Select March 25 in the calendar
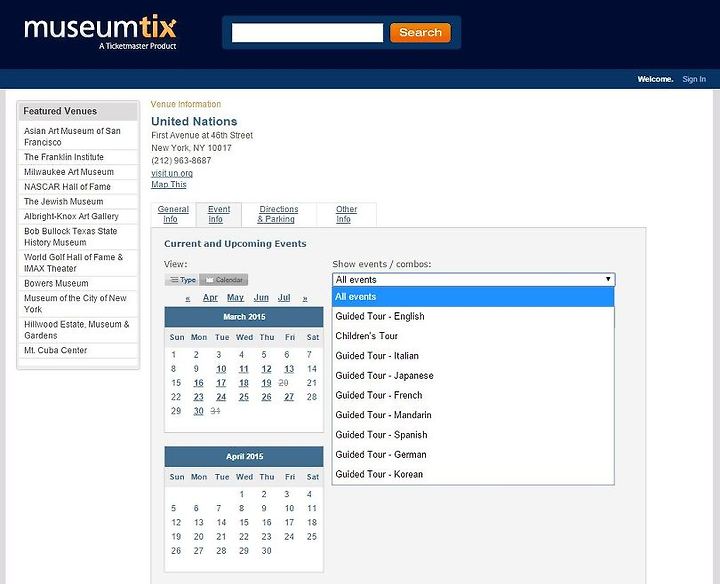 (244, 397)
